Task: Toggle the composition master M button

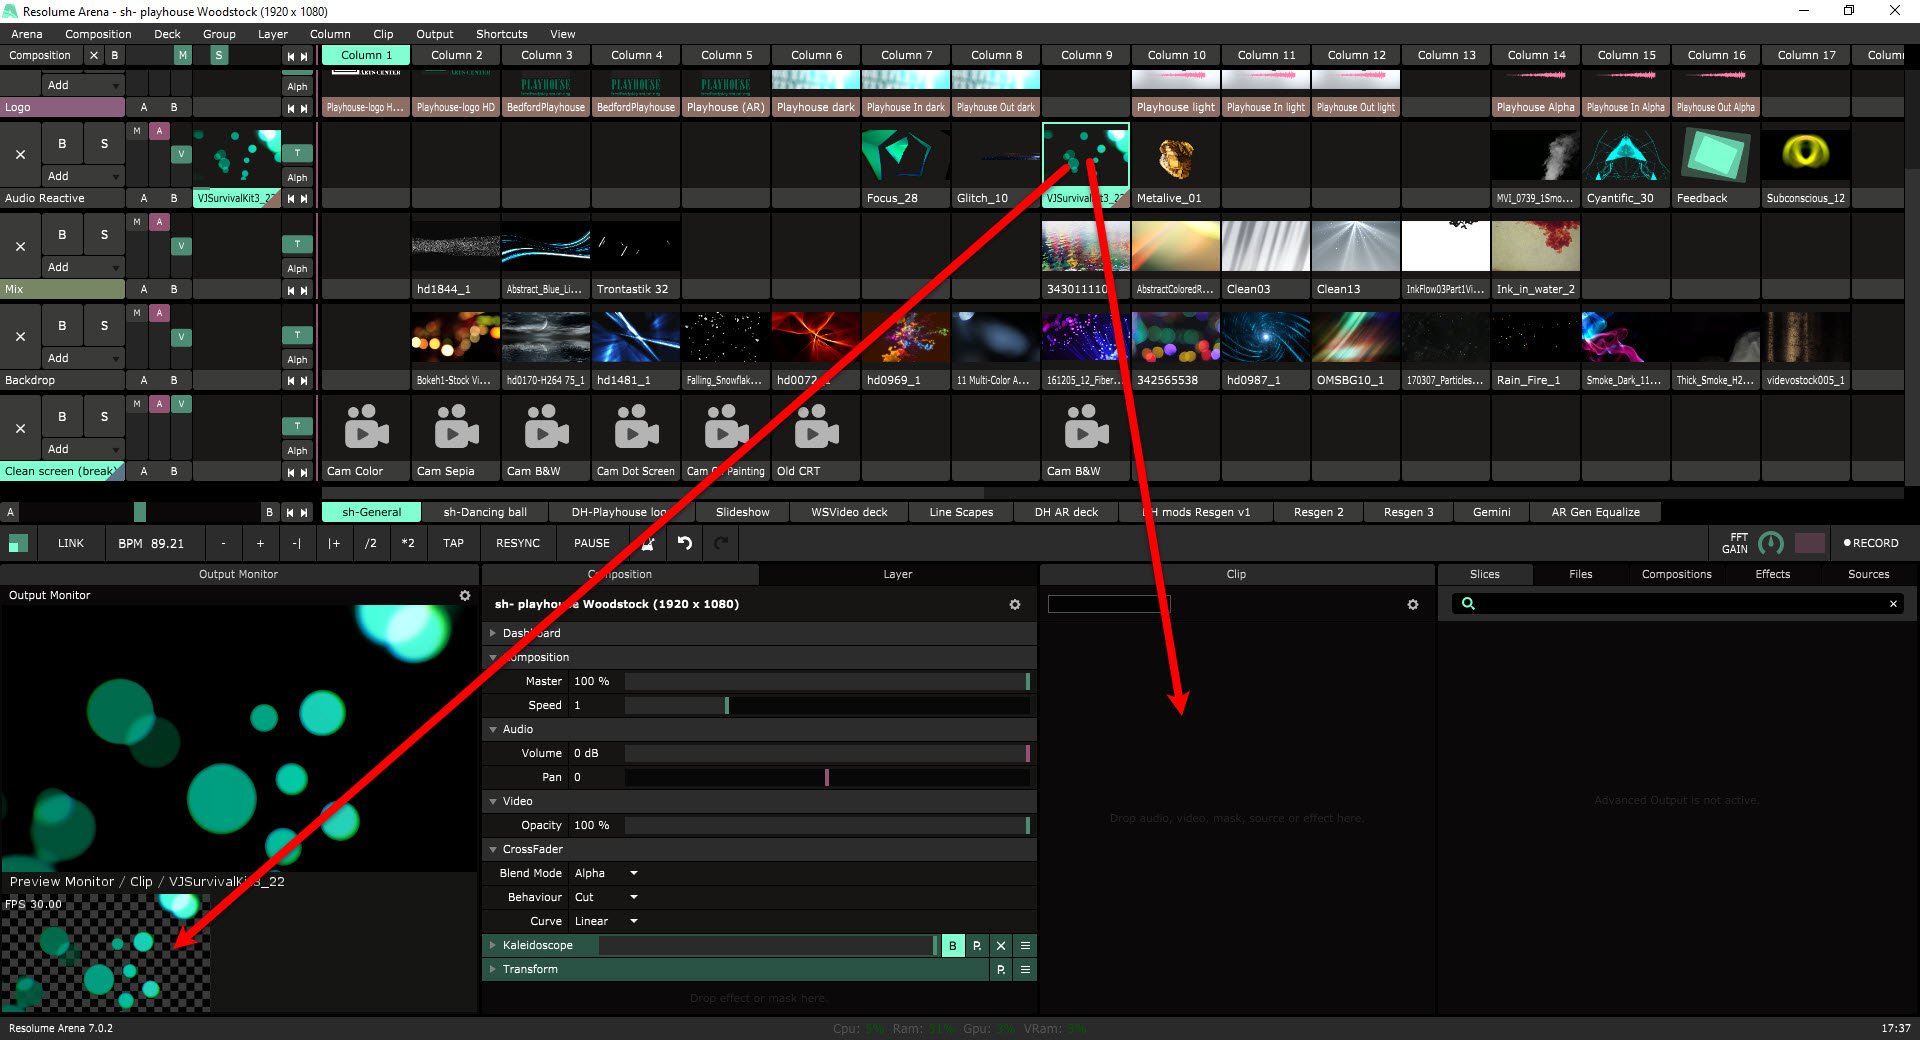Action: tap(182, 56)
